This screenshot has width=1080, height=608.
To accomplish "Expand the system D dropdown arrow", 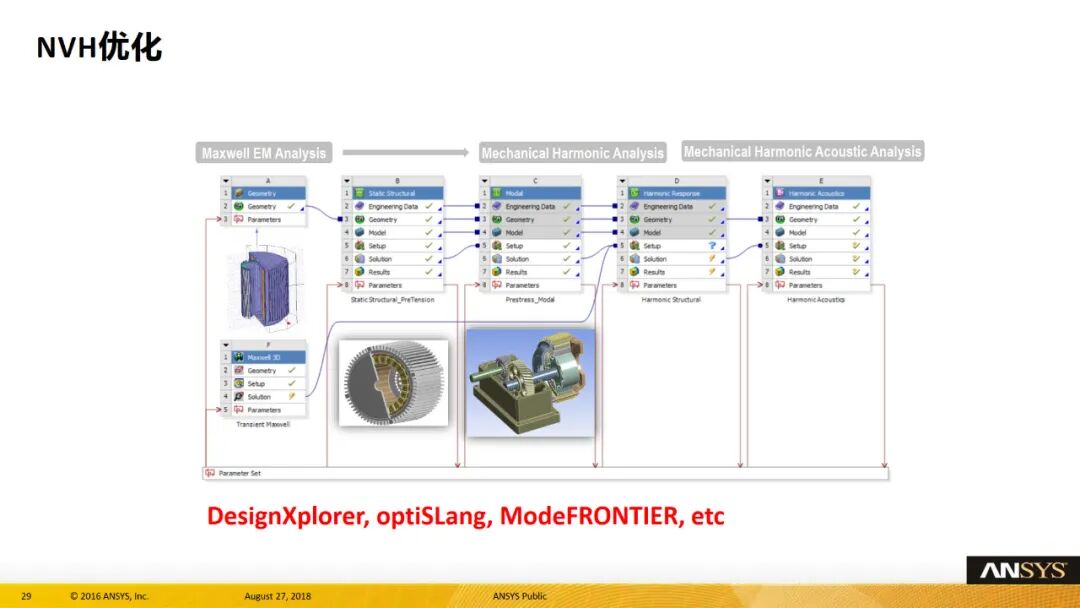I will 622,181.
